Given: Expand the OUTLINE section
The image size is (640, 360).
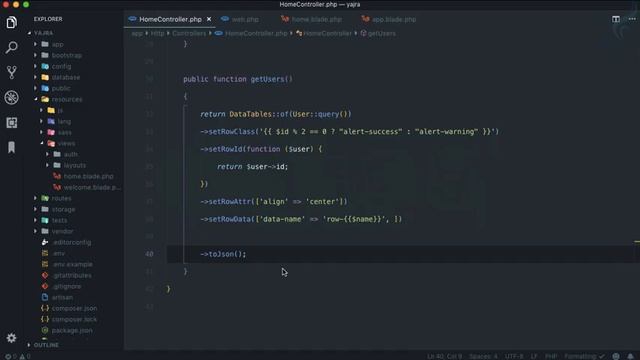Looking at the screenshot, I should [43, 345].
